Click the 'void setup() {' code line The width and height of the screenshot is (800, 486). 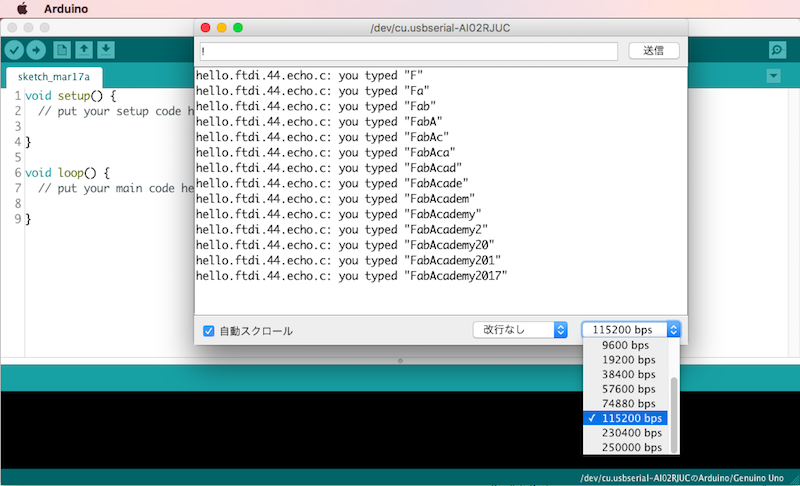coord(70,96)
